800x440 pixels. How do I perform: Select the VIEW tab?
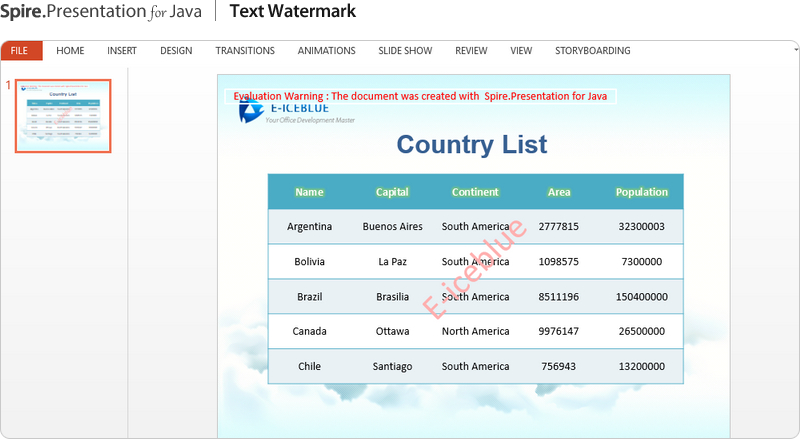pos(521,51)
